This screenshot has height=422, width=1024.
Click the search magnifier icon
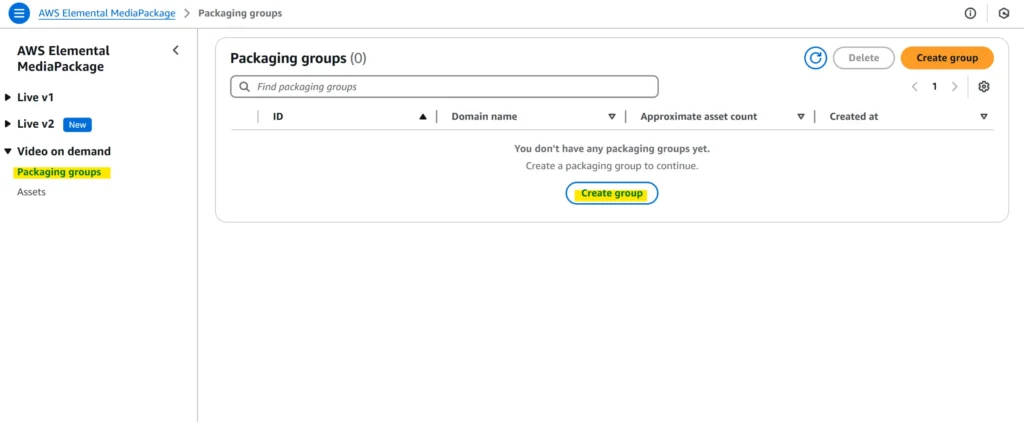pyautogui.click(x=245, y=87)
